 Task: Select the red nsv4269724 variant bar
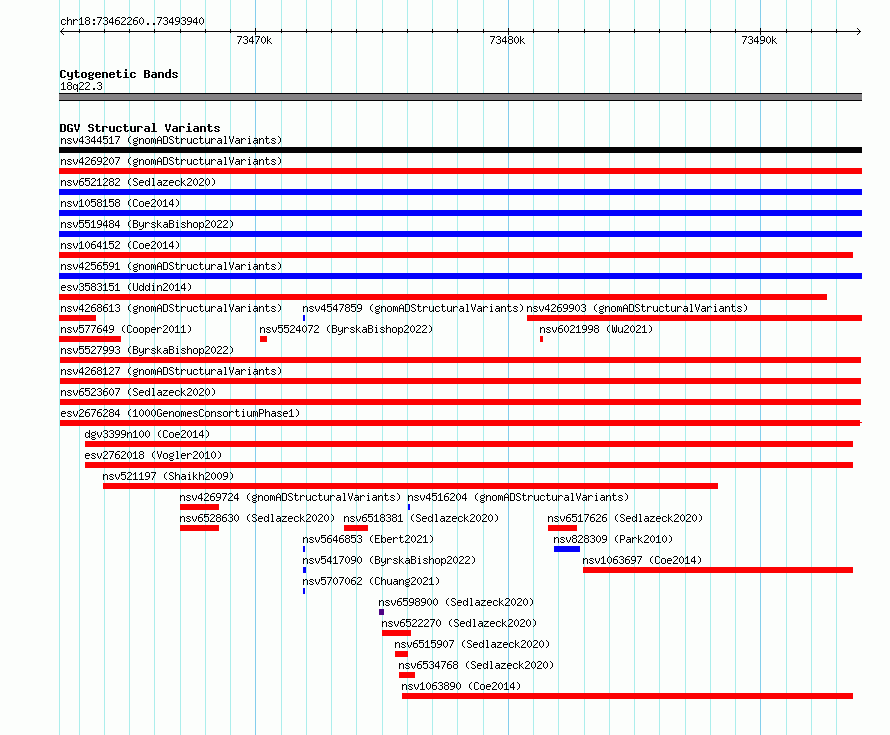[x=199, y=507]
